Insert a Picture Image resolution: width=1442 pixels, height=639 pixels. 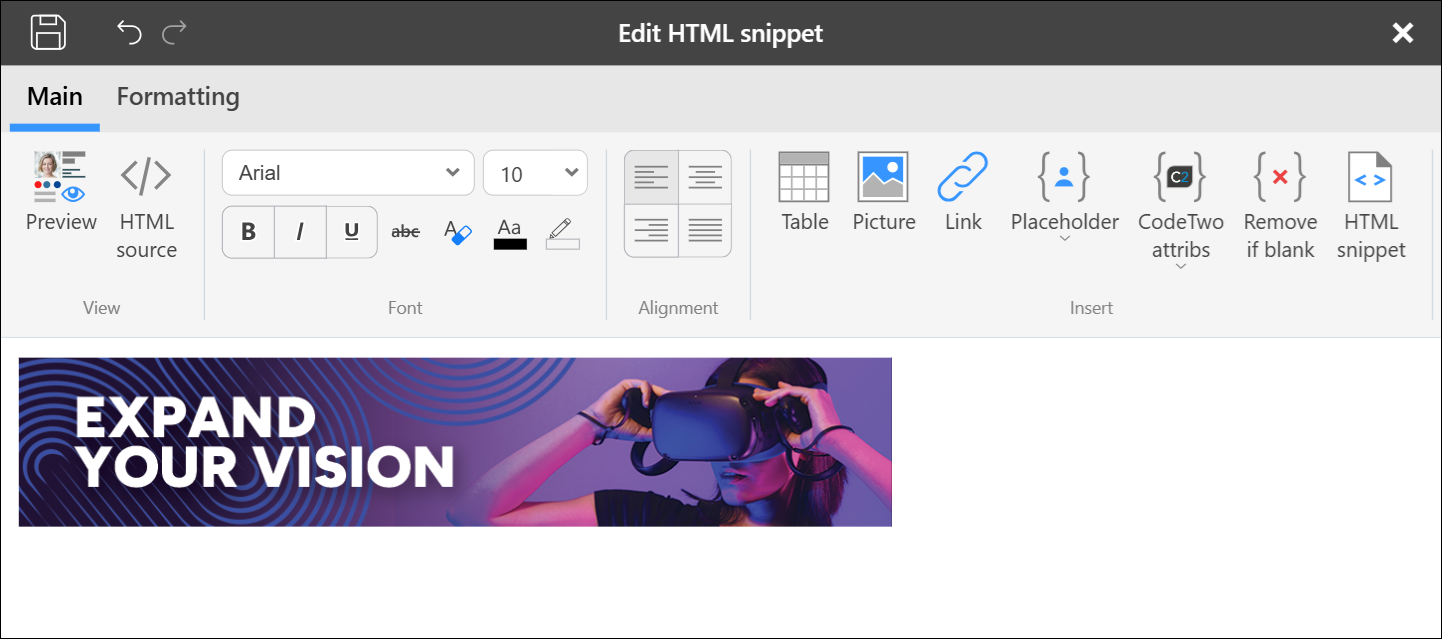pos(884,192)
